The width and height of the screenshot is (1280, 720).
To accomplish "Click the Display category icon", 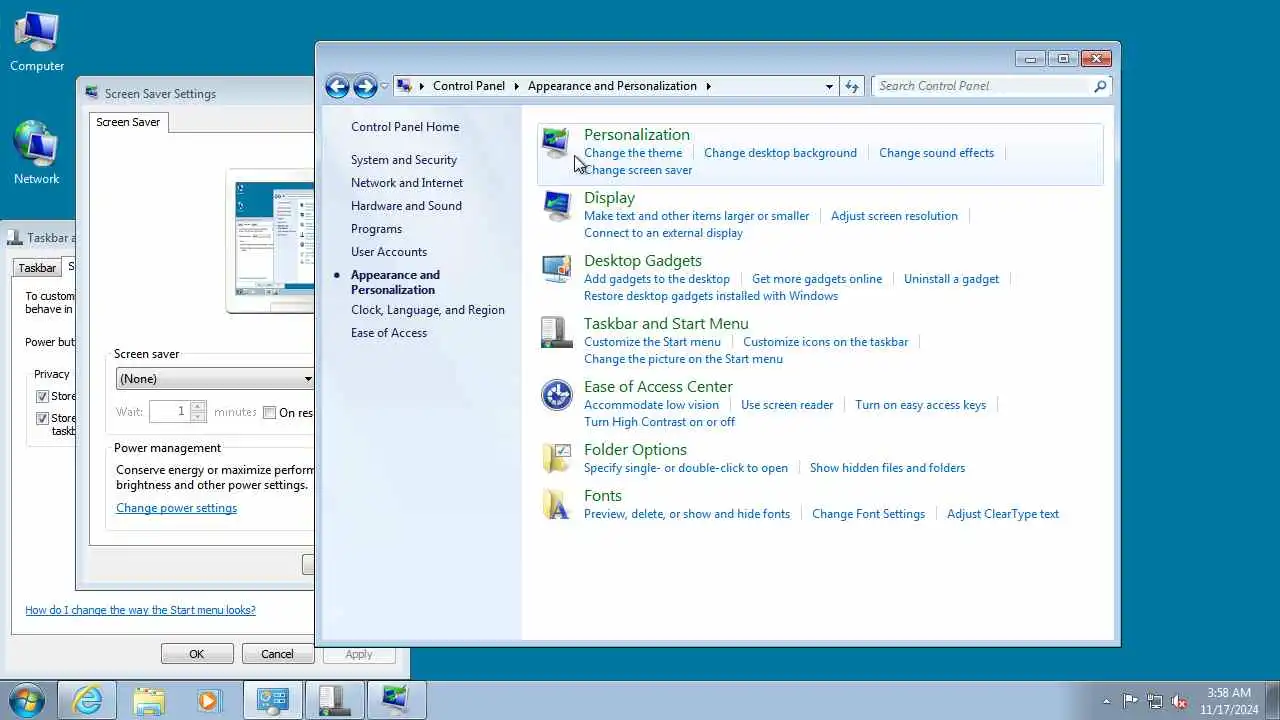I will coord(556,206).
